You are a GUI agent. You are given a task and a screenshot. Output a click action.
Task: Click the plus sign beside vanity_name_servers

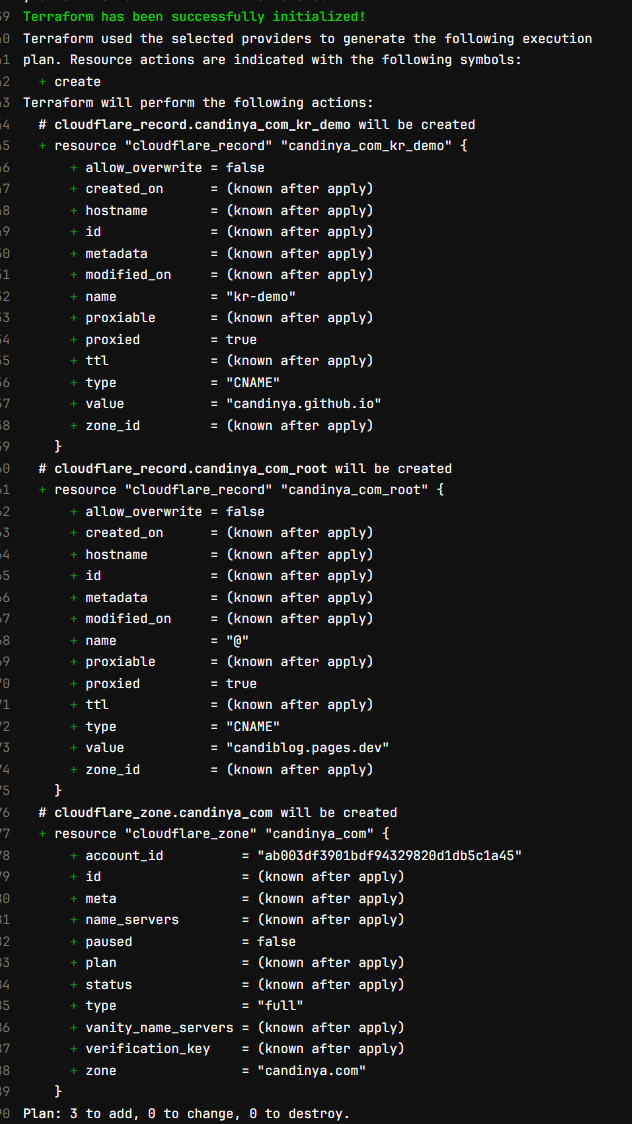pyautogui.click(x=74, y=1027)
